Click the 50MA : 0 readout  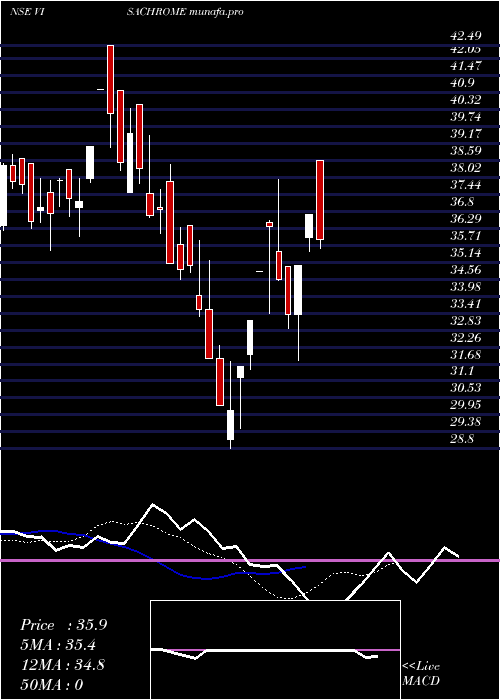(x=52, y=684)
